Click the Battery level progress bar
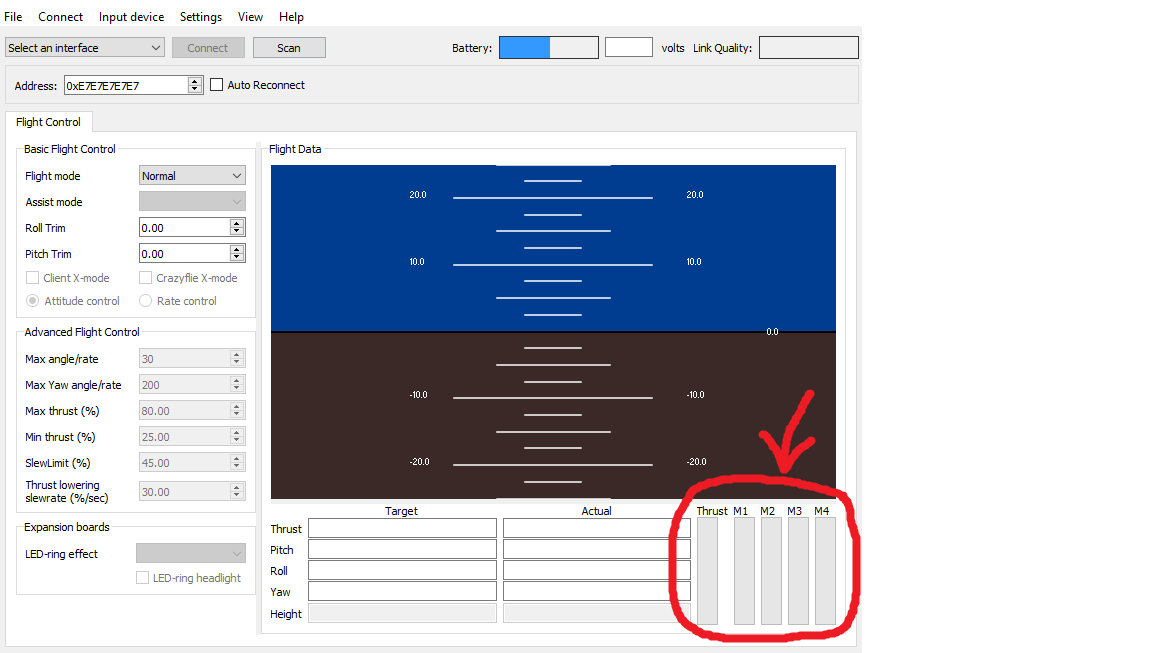The width and height of the screenshot is (1152, 653). 549,48
